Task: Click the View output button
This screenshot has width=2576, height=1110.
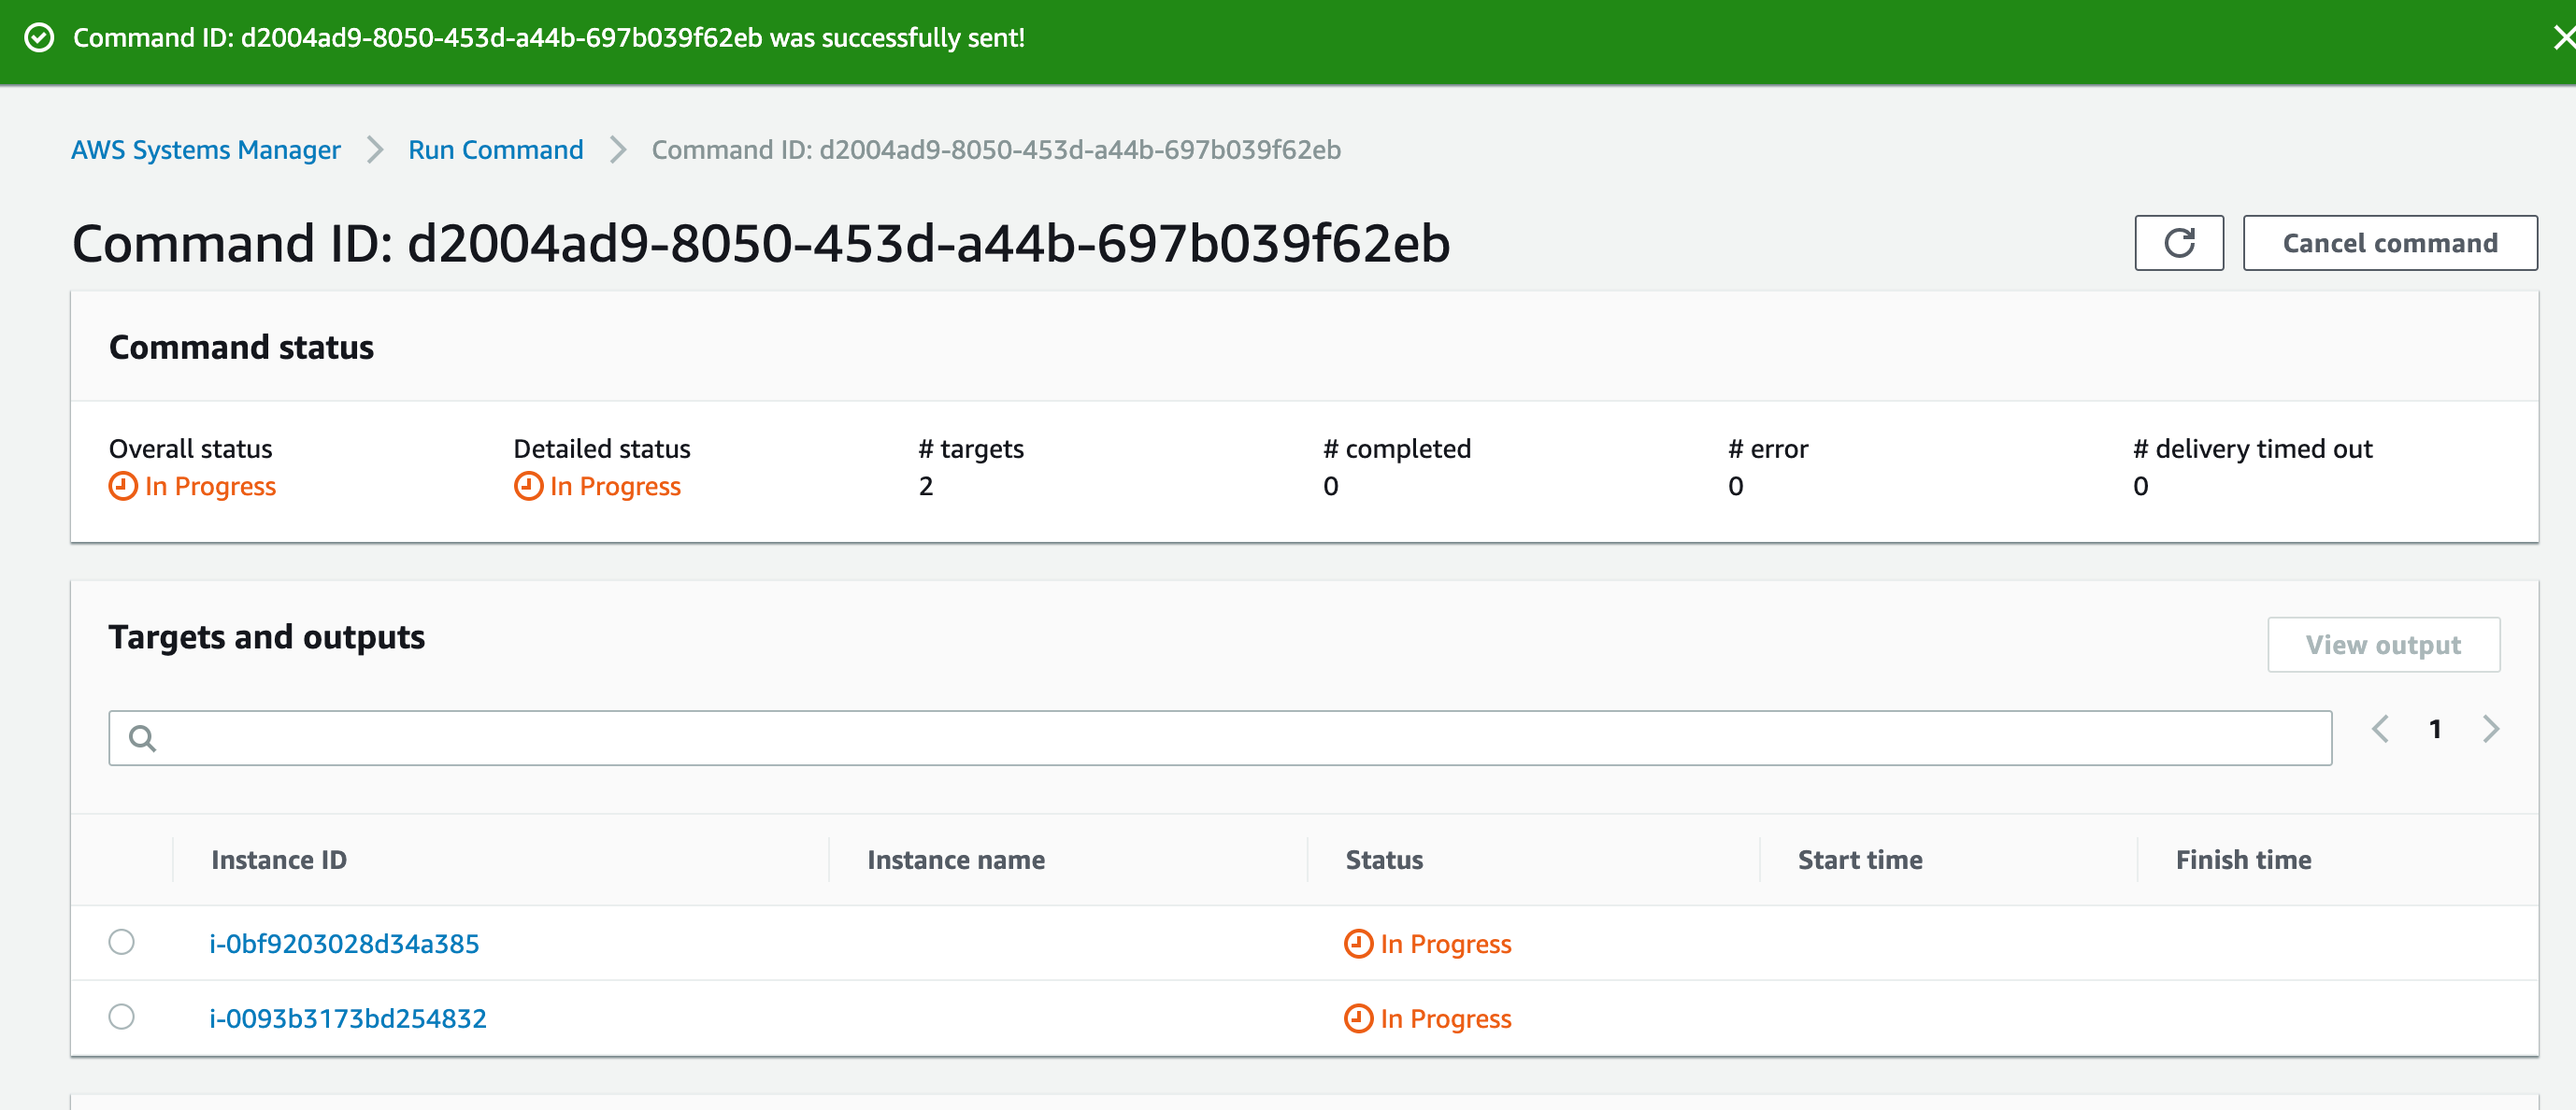Action: tap(2382, 645)
